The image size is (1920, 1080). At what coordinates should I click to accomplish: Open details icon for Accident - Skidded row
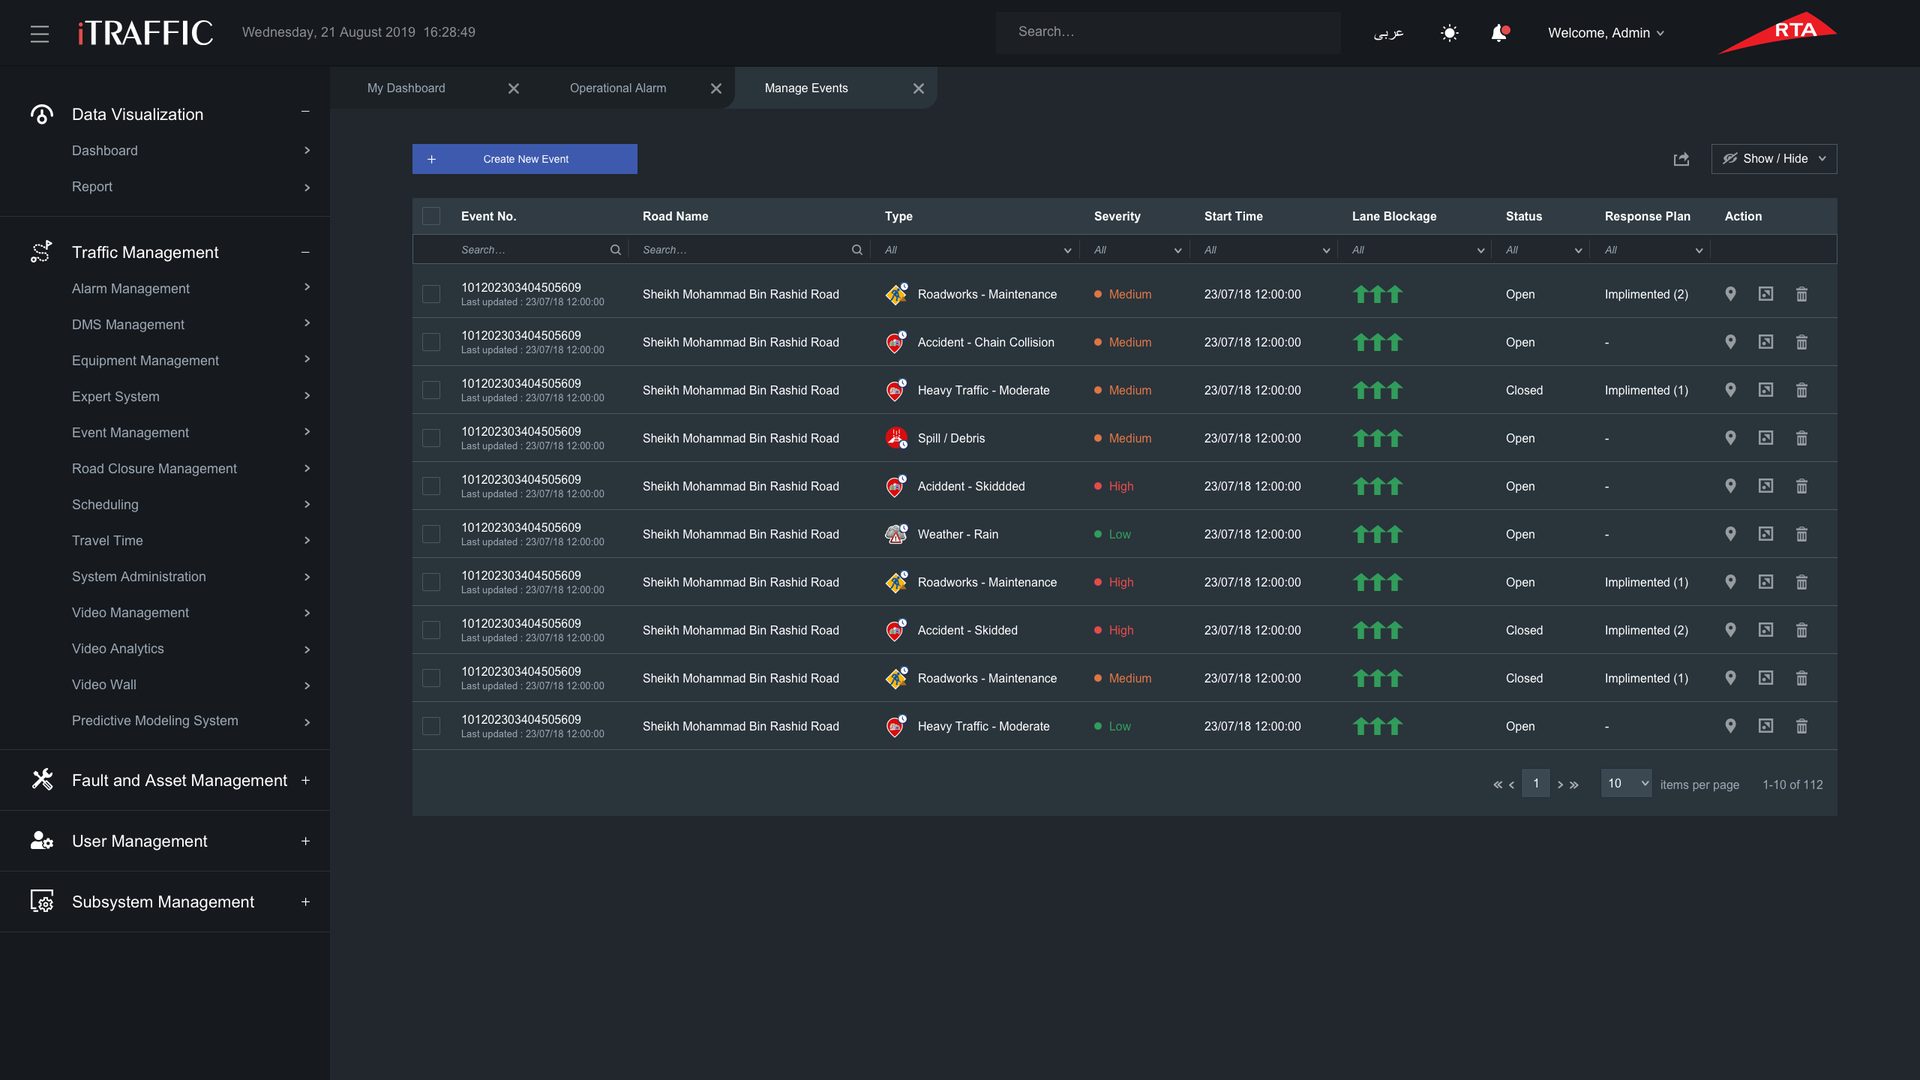point(1766,630)
